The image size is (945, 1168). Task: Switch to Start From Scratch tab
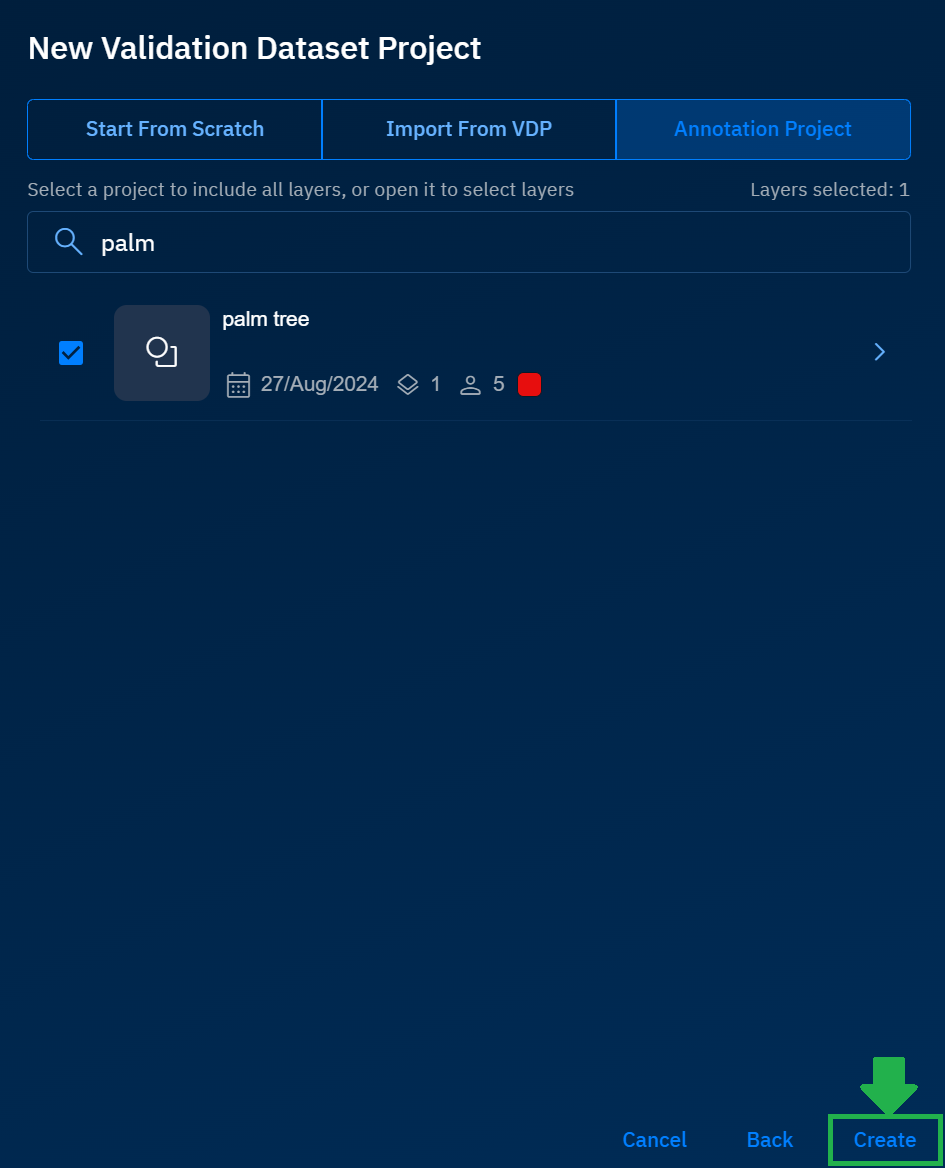[x=175, y=129]
